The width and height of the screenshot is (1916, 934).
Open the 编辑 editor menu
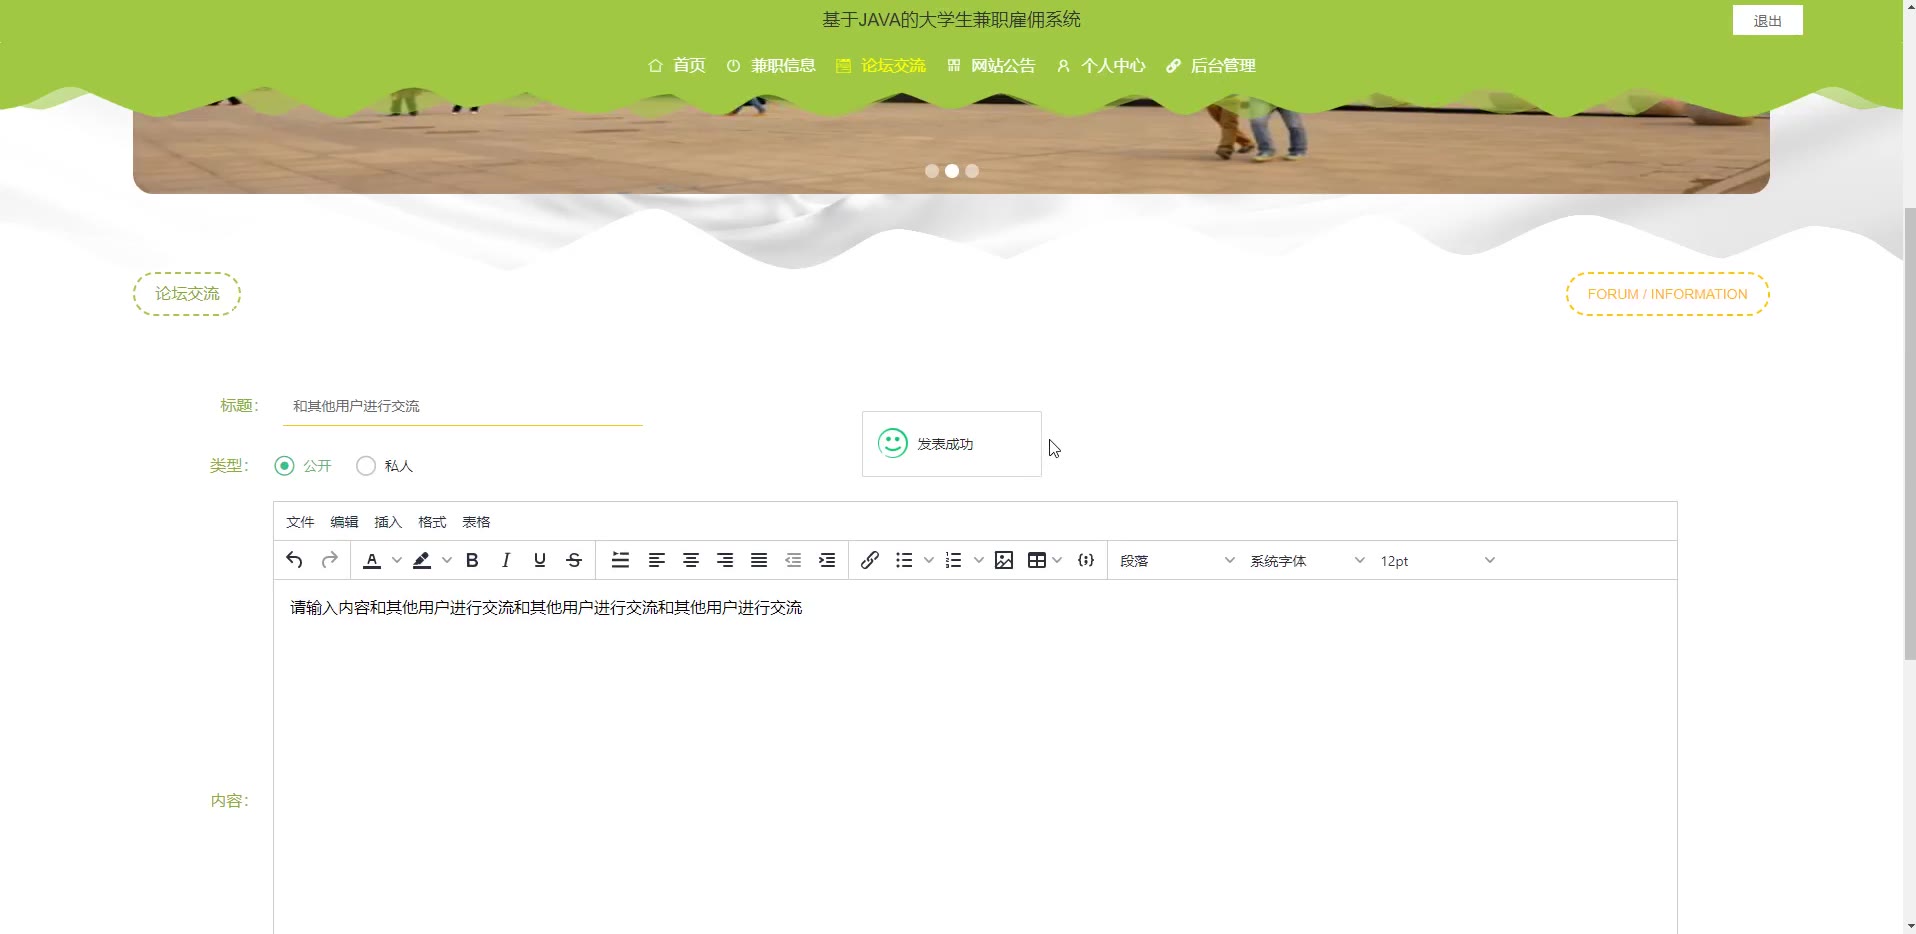tap(344, 522)
